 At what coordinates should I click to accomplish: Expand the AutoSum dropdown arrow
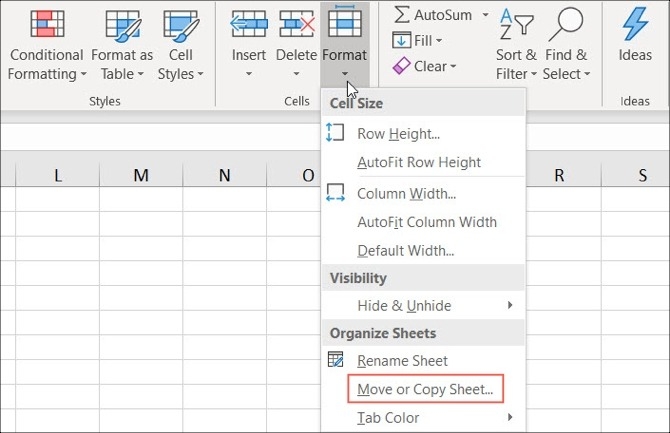[x=486, y=15]
